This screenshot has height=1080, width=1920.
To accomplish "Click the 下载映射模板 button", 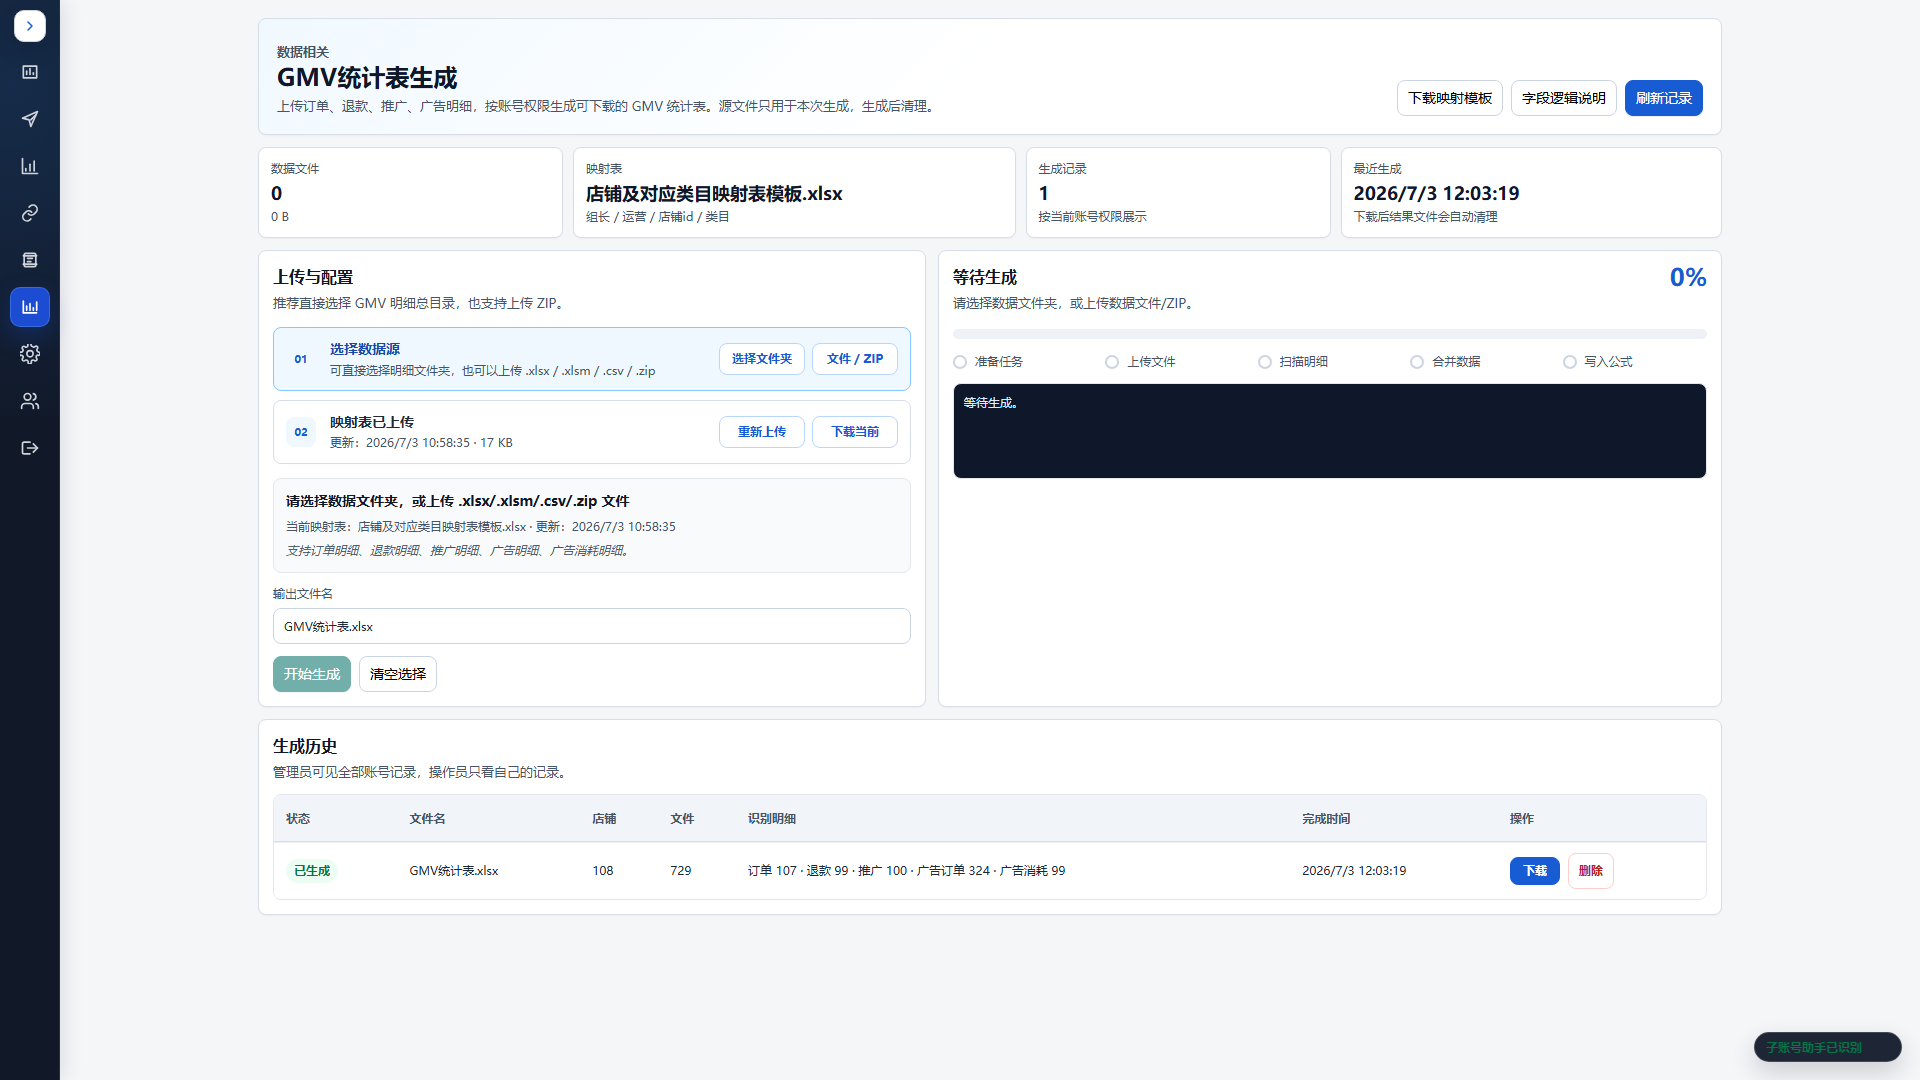I will 1449,98.
